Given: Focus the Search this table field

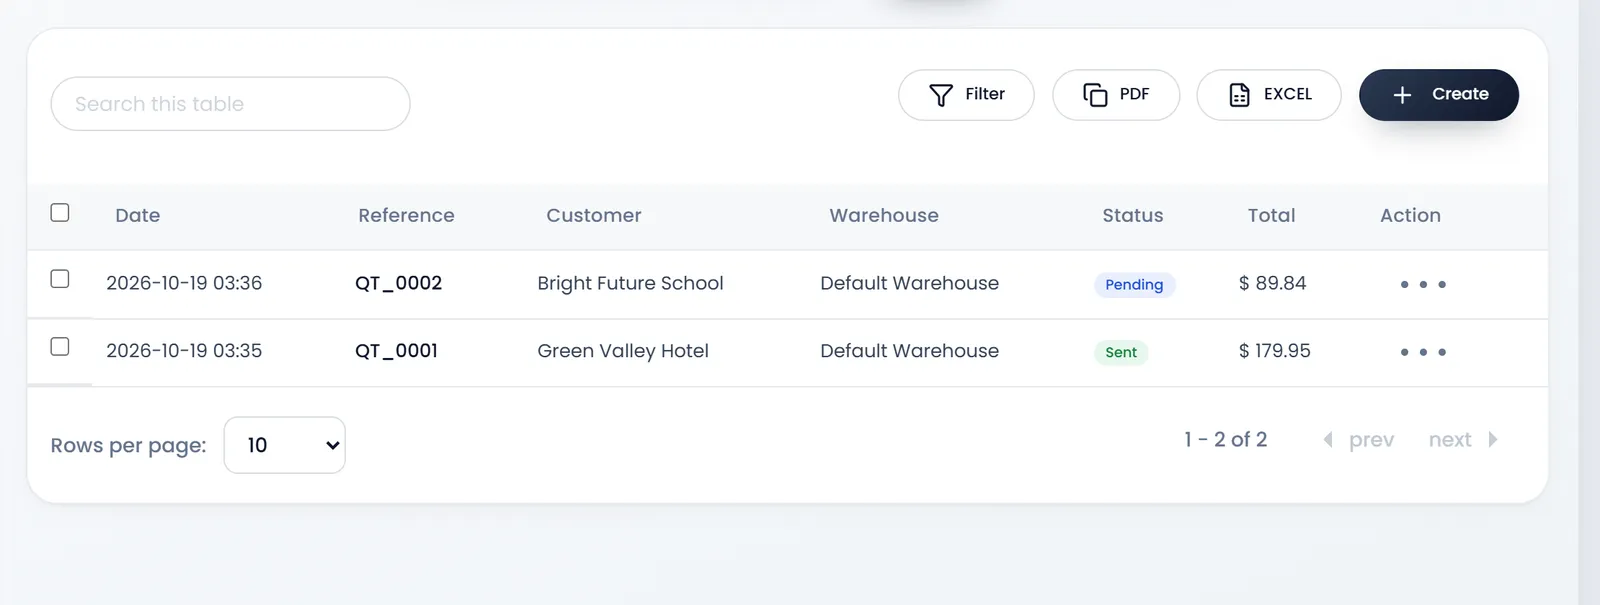Looking at the screenshot, I should pos(230,104).
